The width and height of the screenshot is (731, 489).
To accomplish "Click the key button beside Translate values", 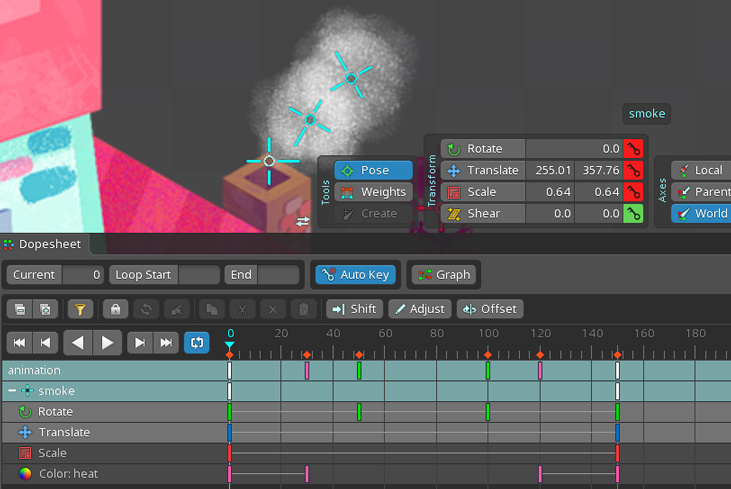I will (x=633, y=171).
